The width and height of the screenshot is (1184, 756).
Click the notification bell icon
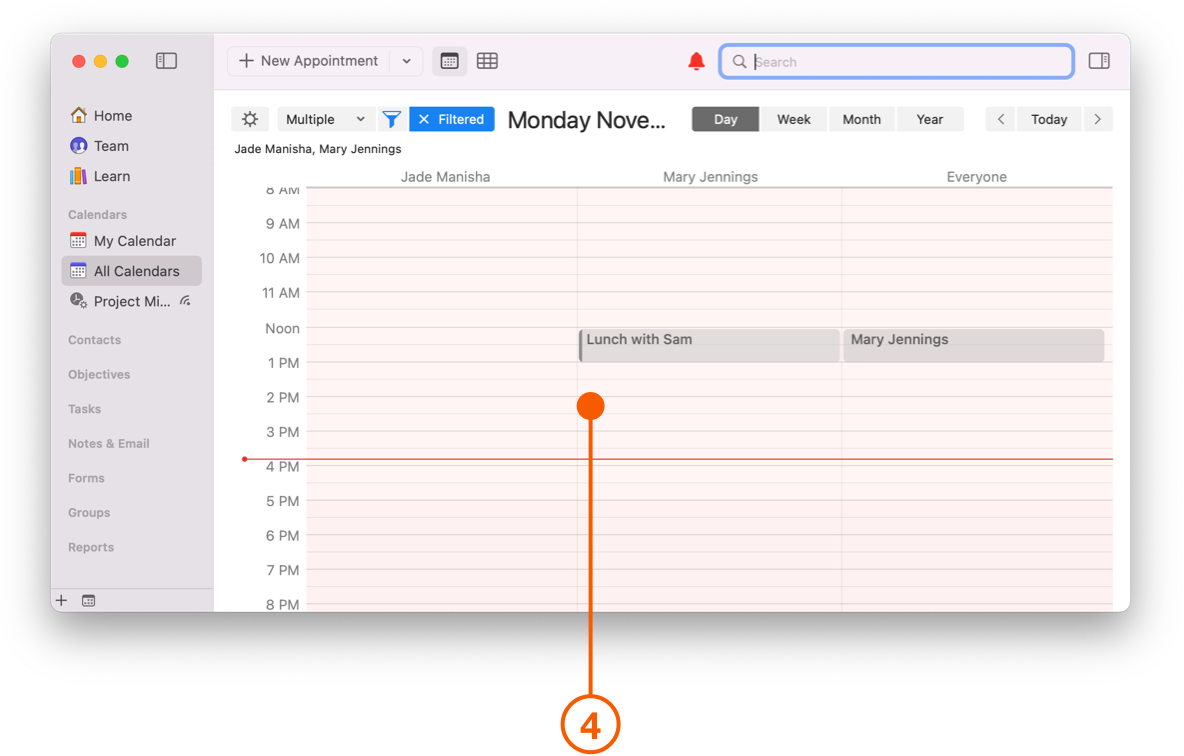(696, 61)
